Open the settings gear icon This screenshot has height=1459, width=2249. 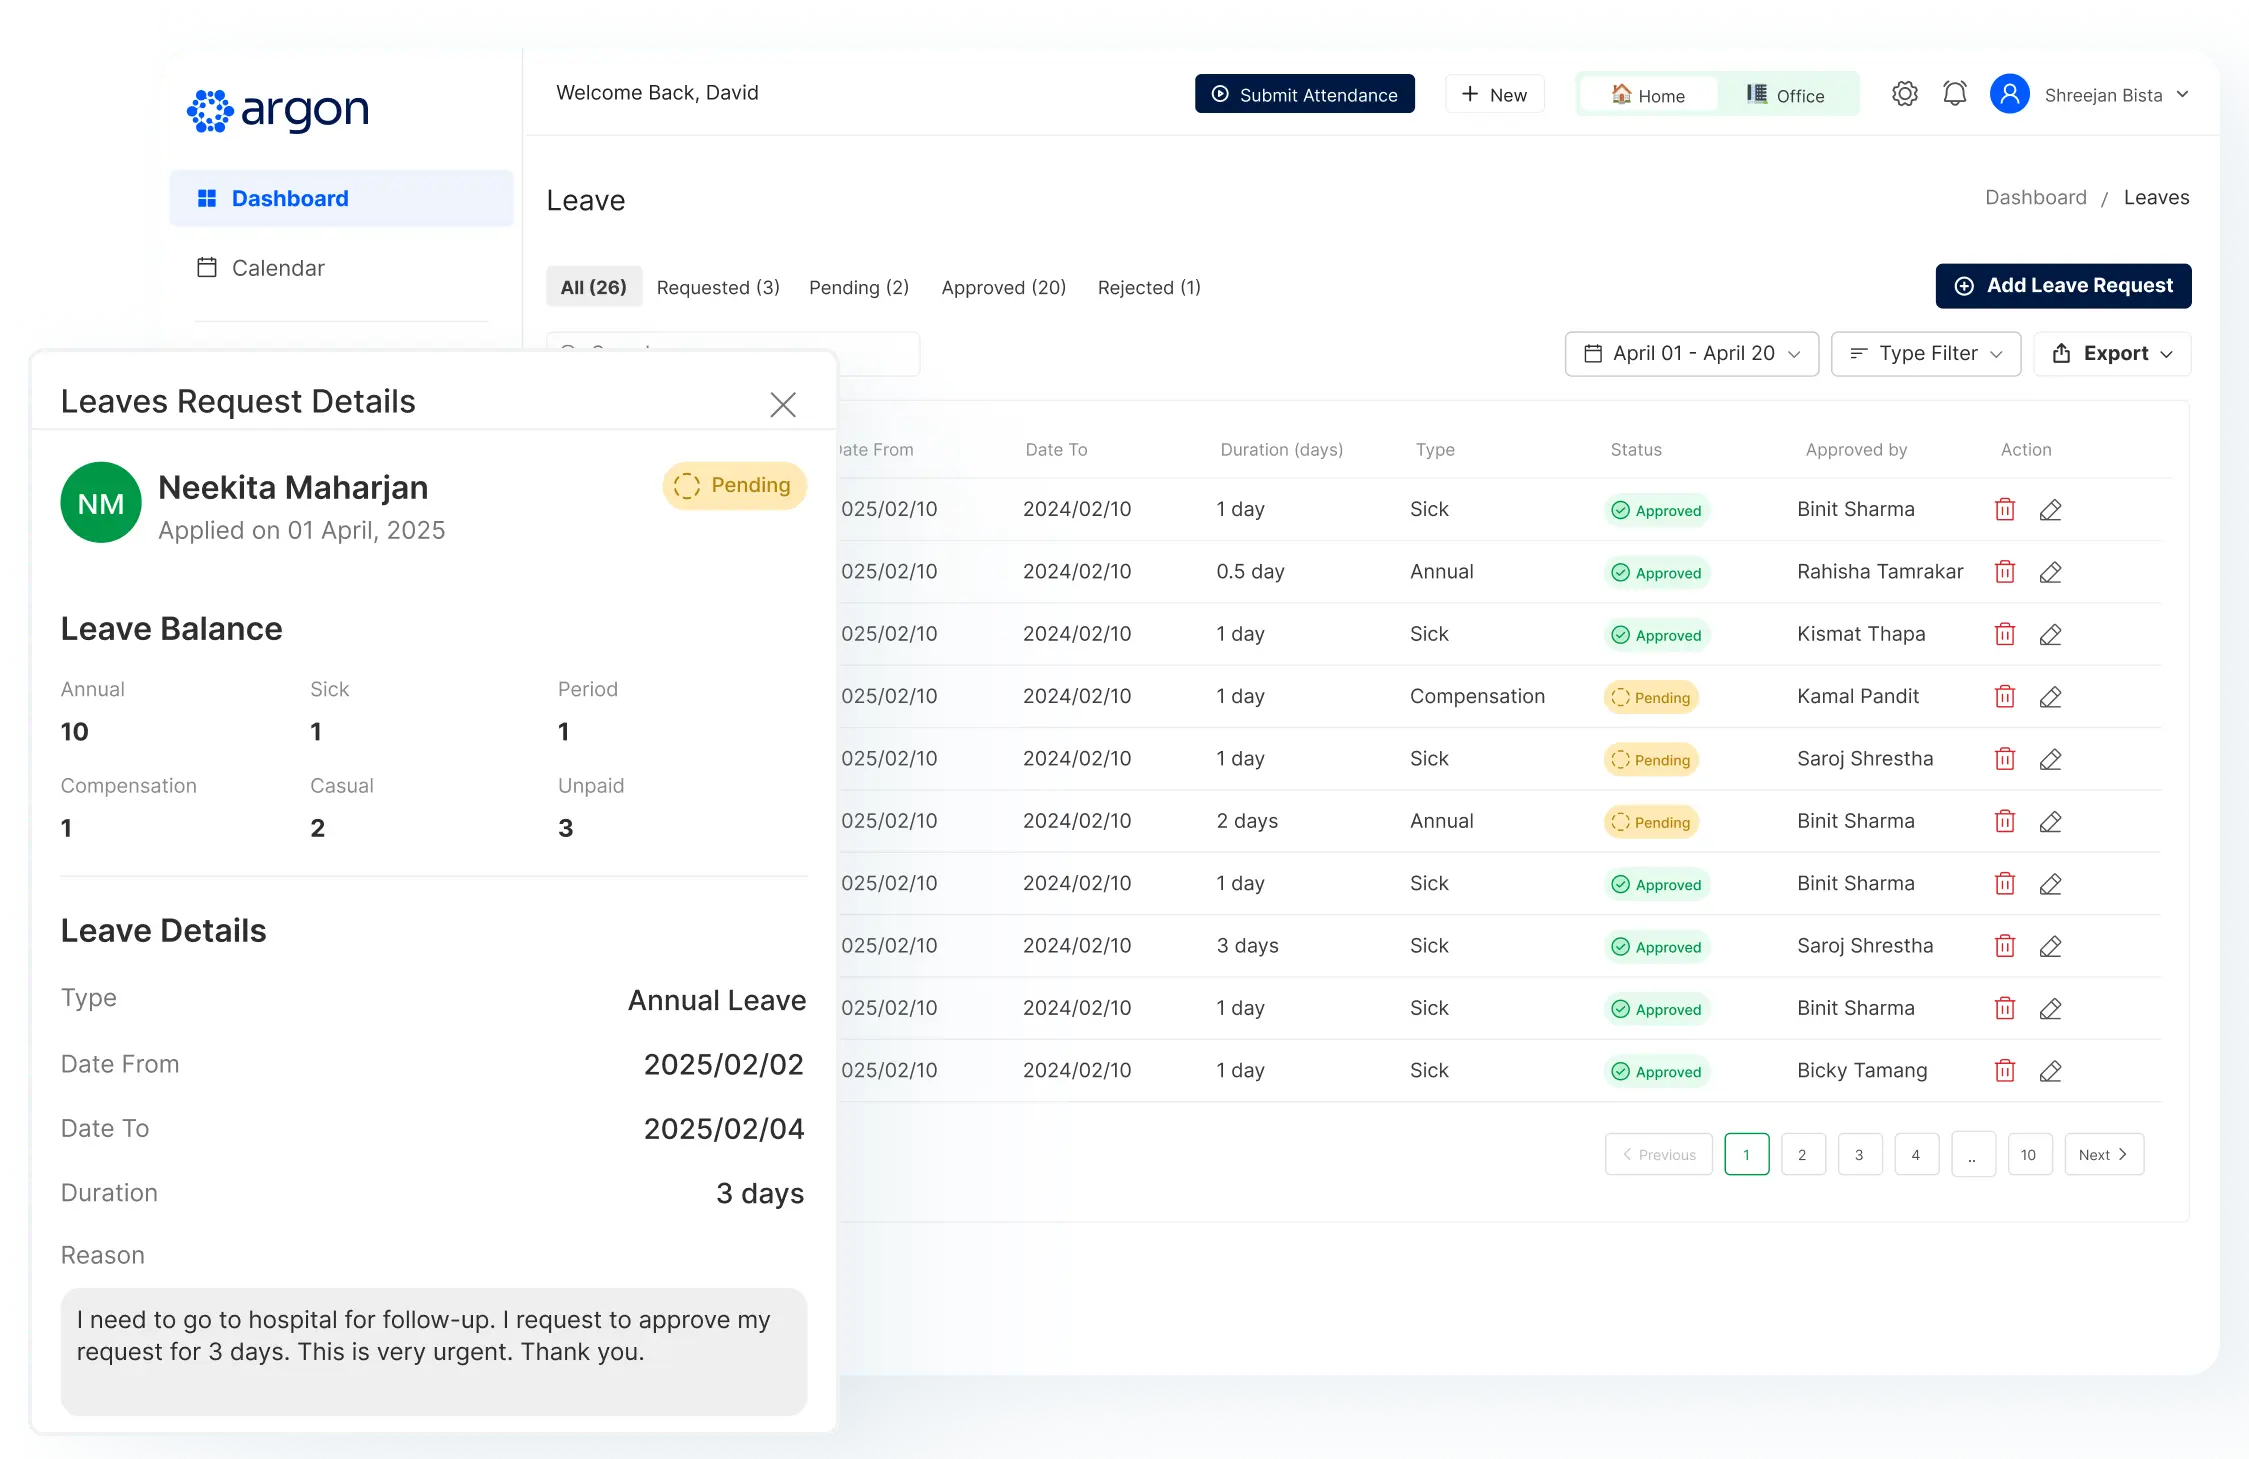pyautogui.click(x=1904, y=94)
